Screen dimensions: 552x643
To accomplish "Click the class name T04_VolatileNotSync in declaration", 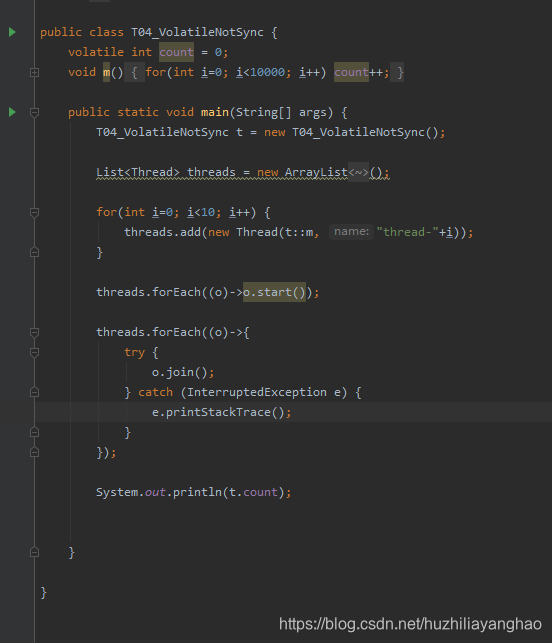I will [x=197, y=32].
